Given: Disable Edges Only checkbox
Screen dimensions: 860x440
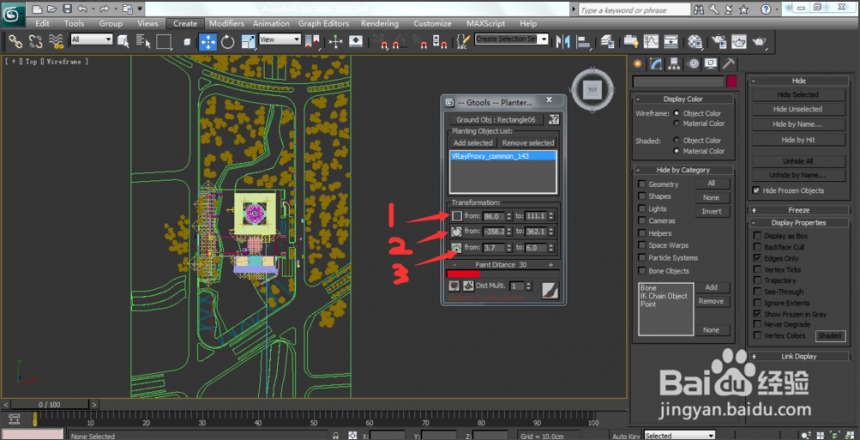Looking at the screenshot, I should 757,258.
